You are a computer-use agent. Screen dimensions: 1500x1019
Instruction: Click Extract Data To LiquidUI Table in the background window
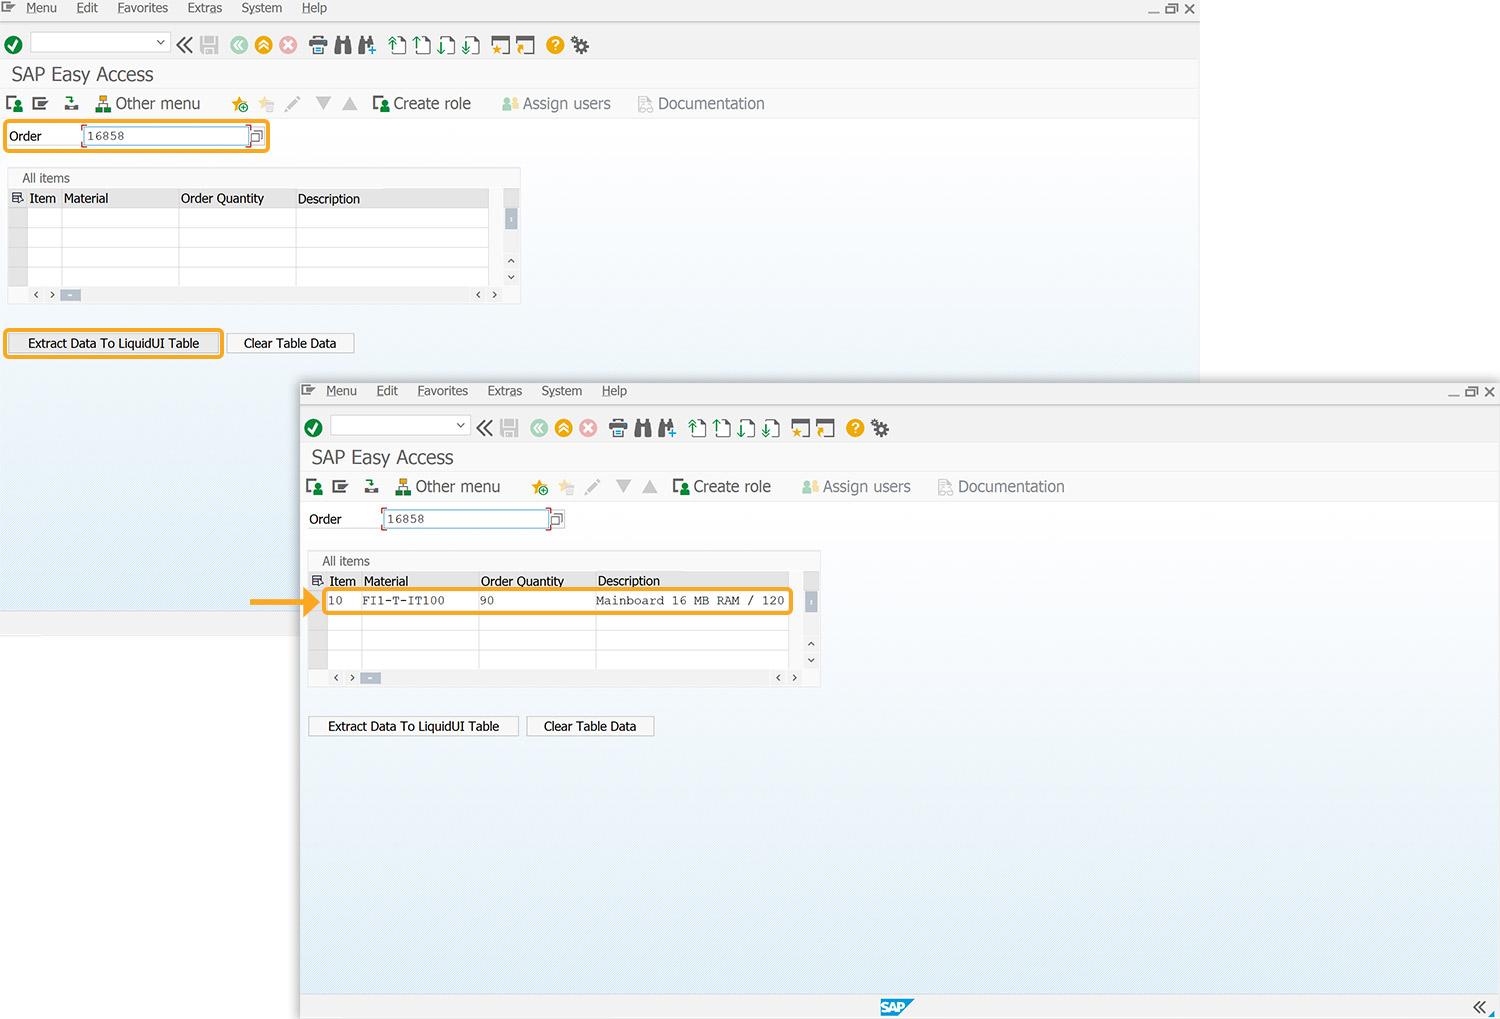point(113,343)
